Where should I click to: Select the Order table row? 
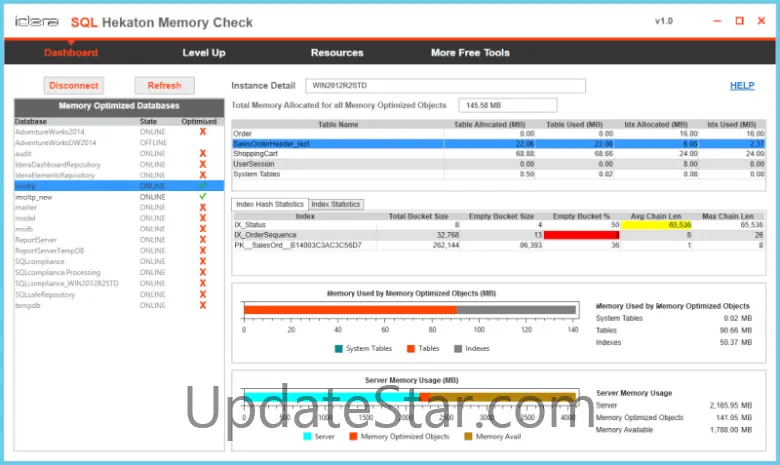(x=498, y=134)
